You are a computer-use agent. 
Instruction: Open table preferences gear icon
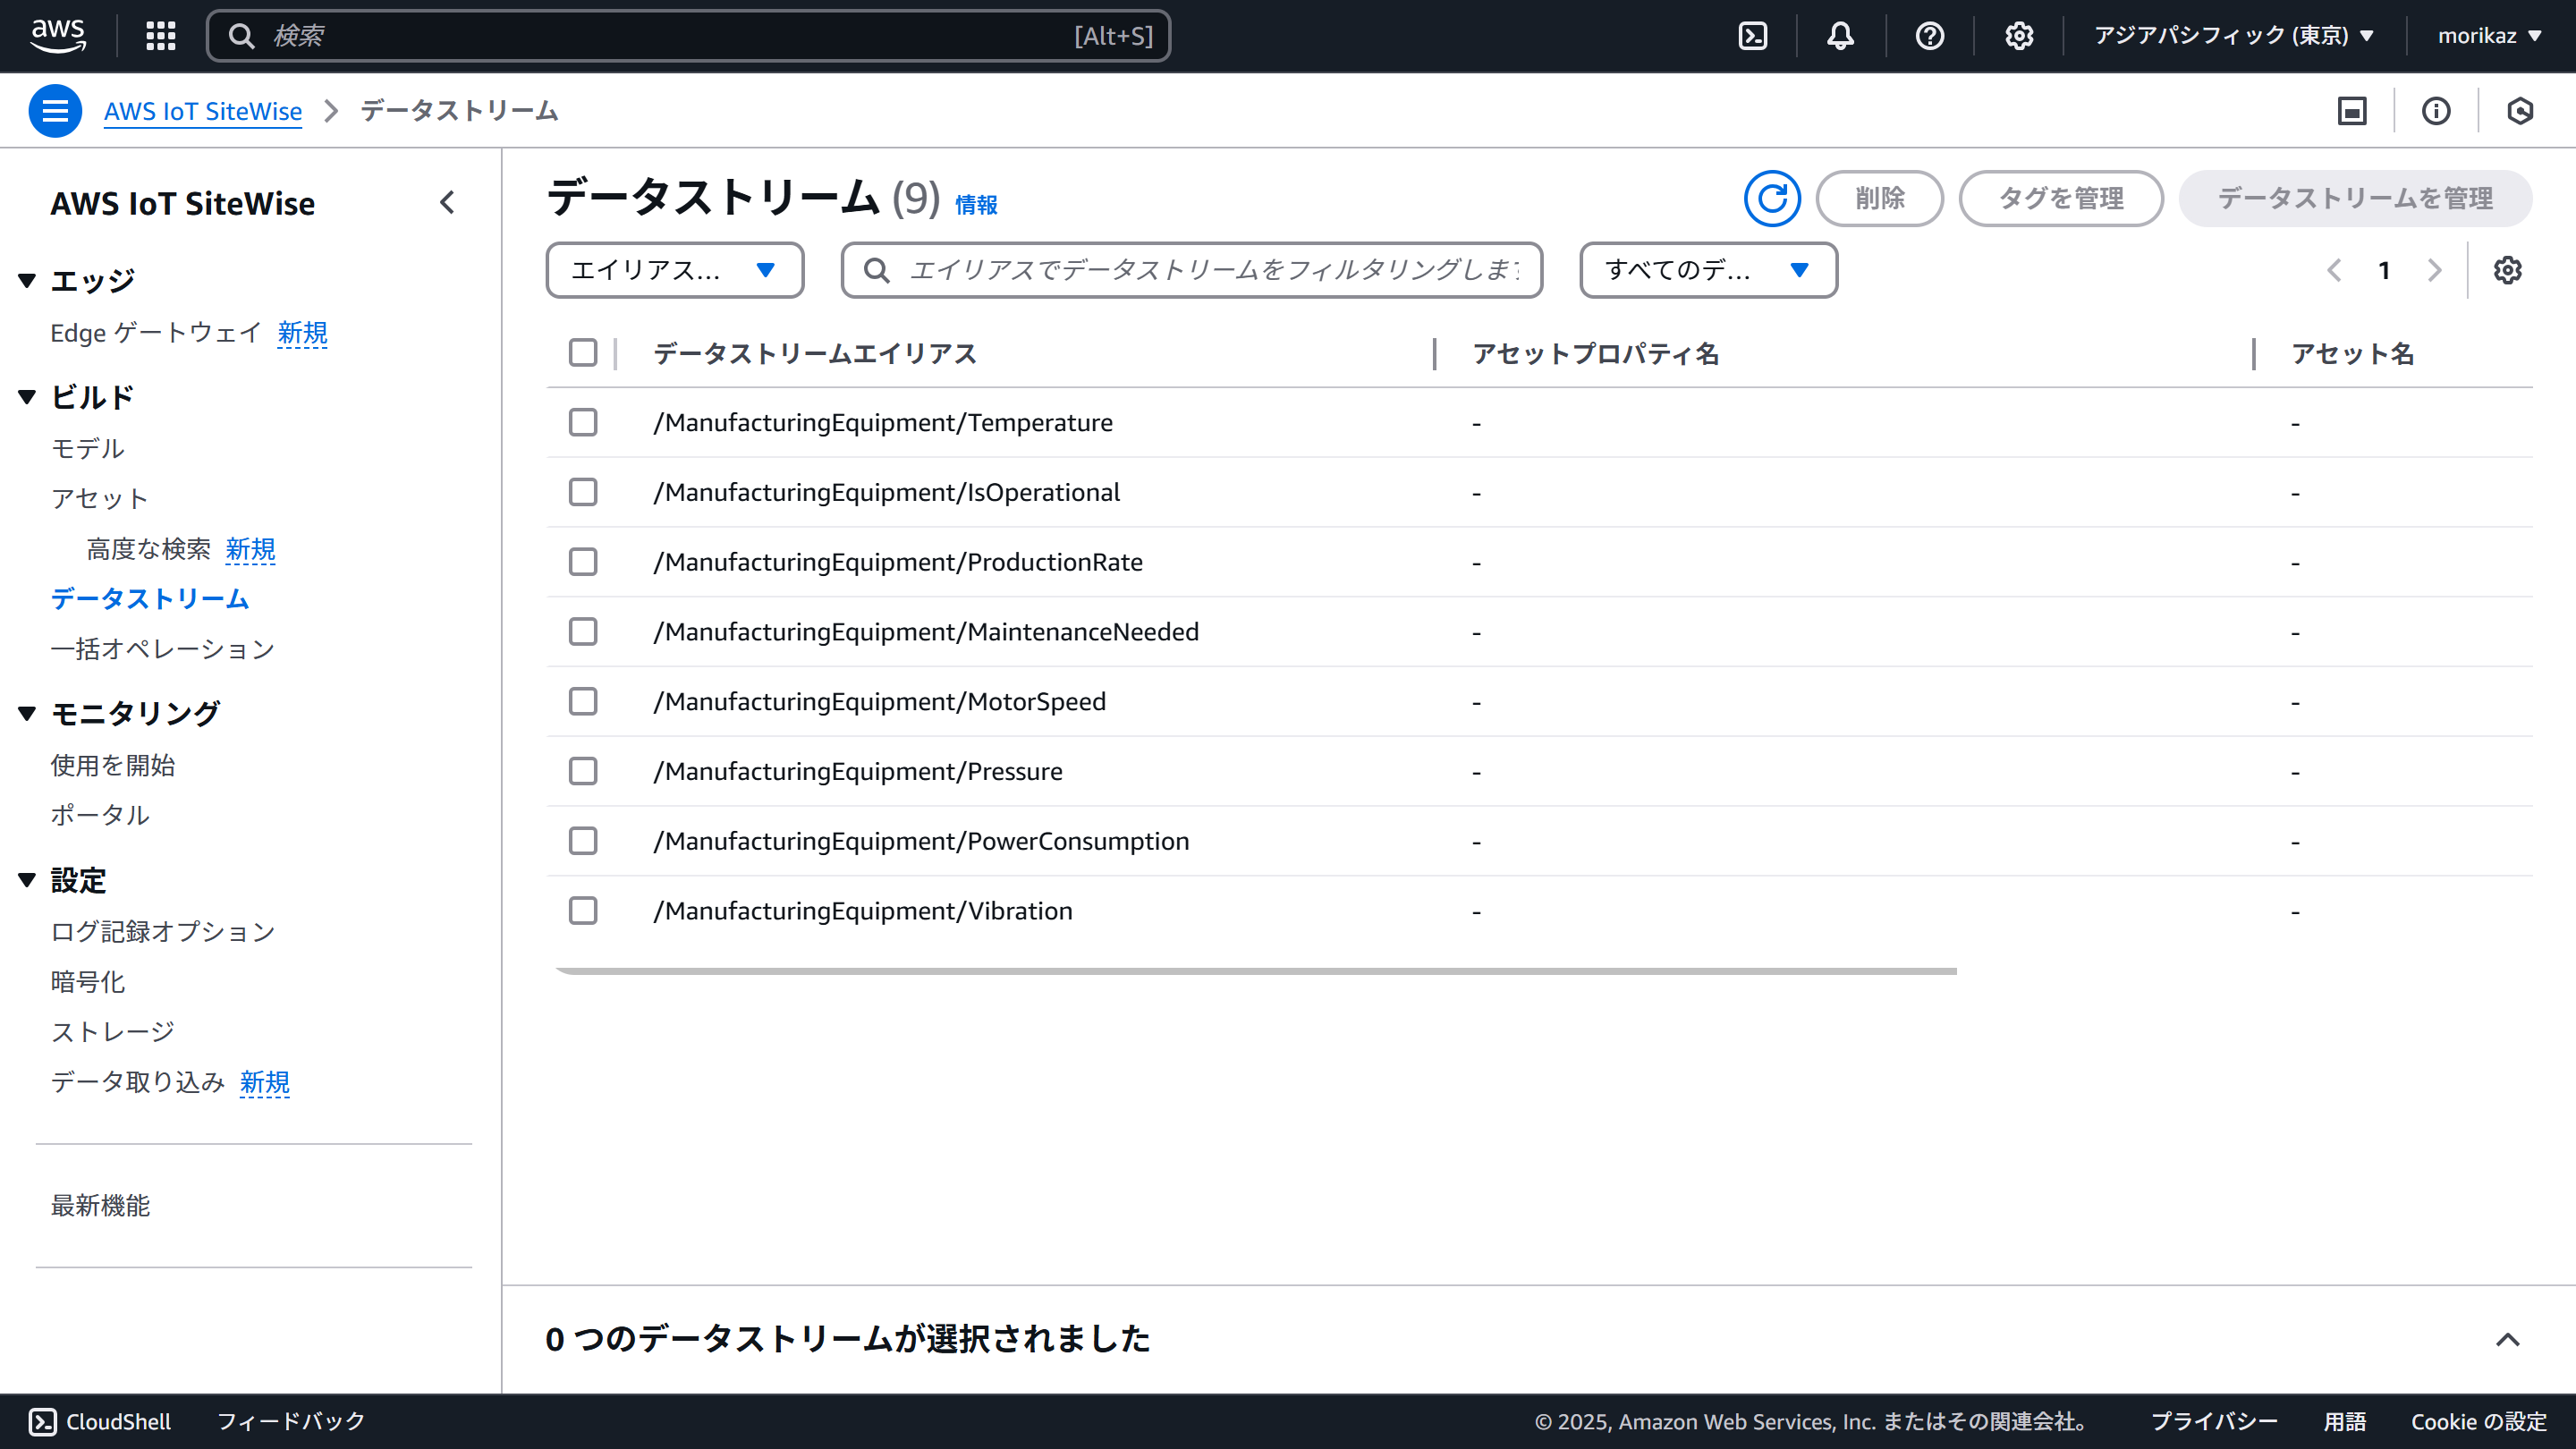[2507, 270]
